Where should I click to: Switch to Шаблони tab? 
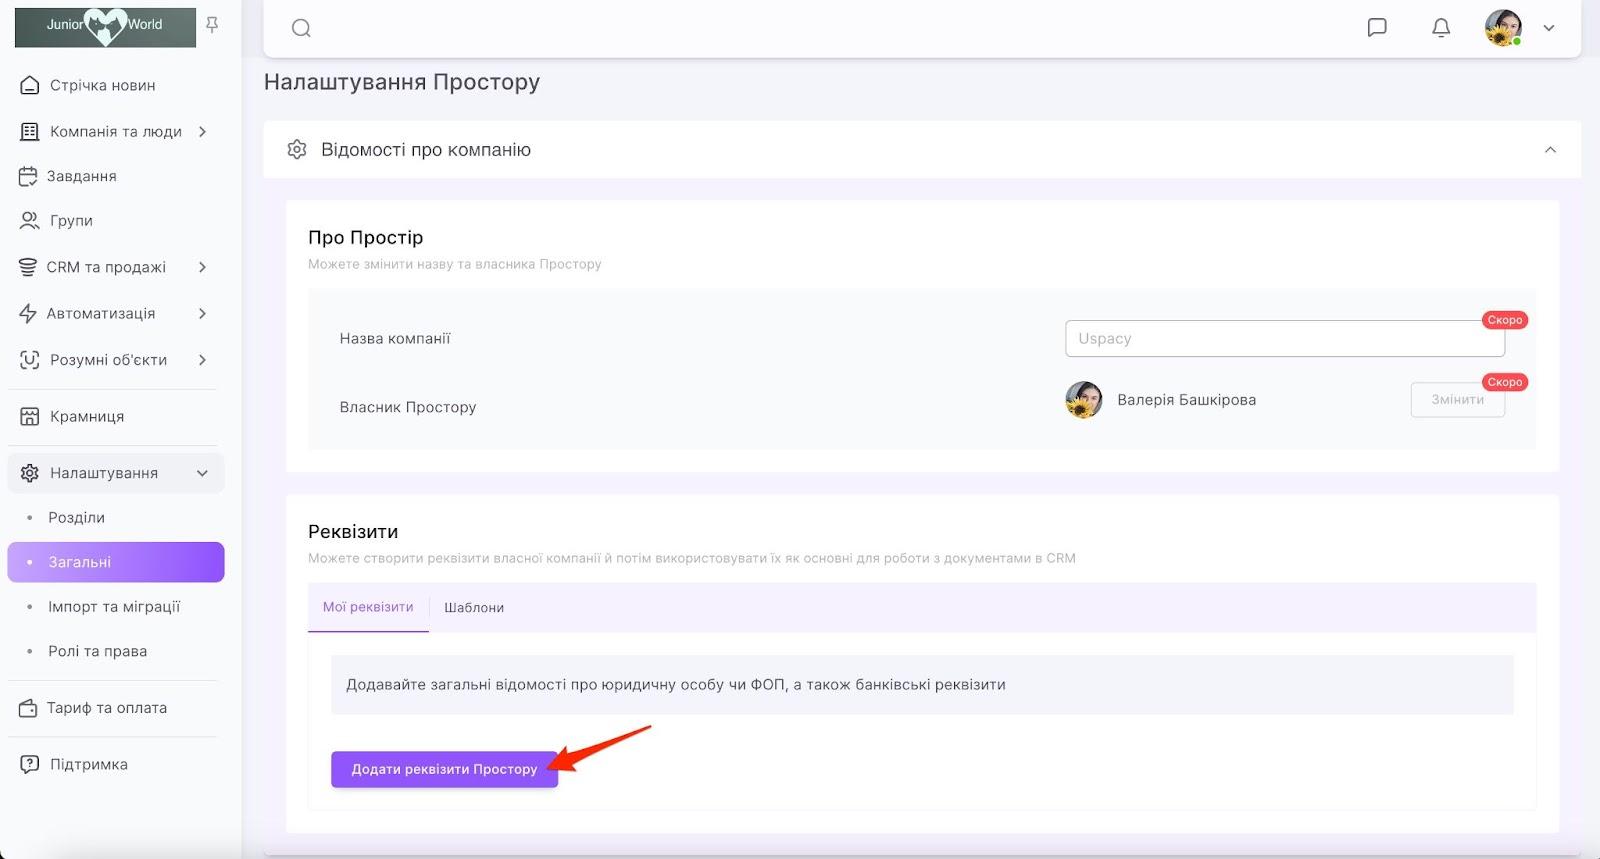474,608
